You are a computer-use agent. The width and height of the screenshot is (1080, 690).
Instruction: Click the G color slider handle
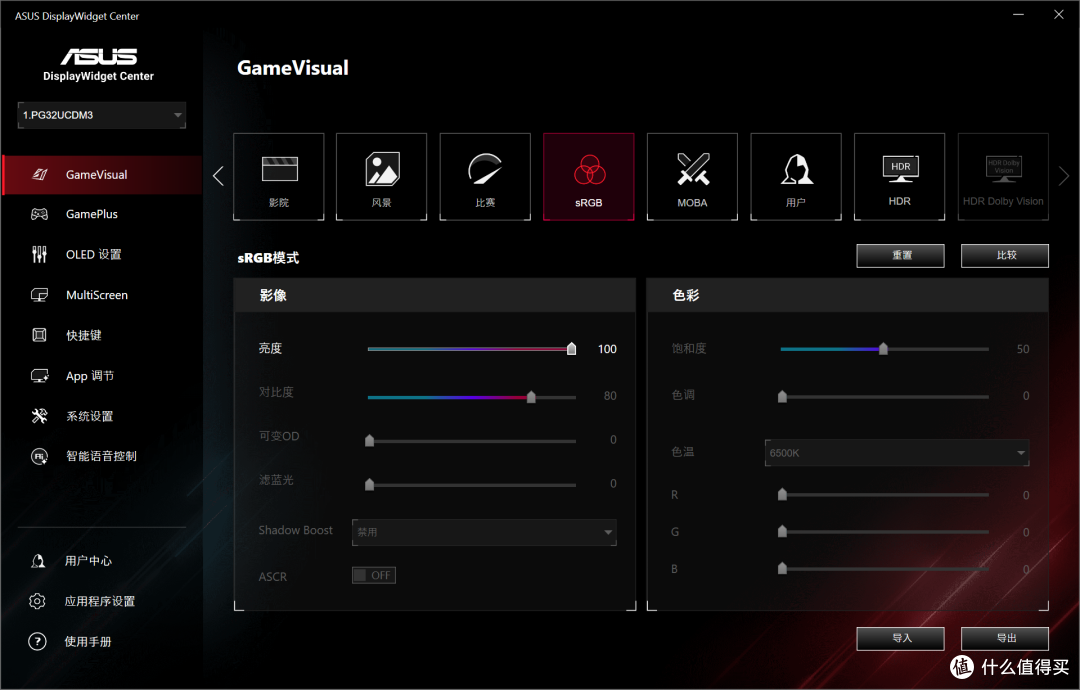tap(782, 532)
